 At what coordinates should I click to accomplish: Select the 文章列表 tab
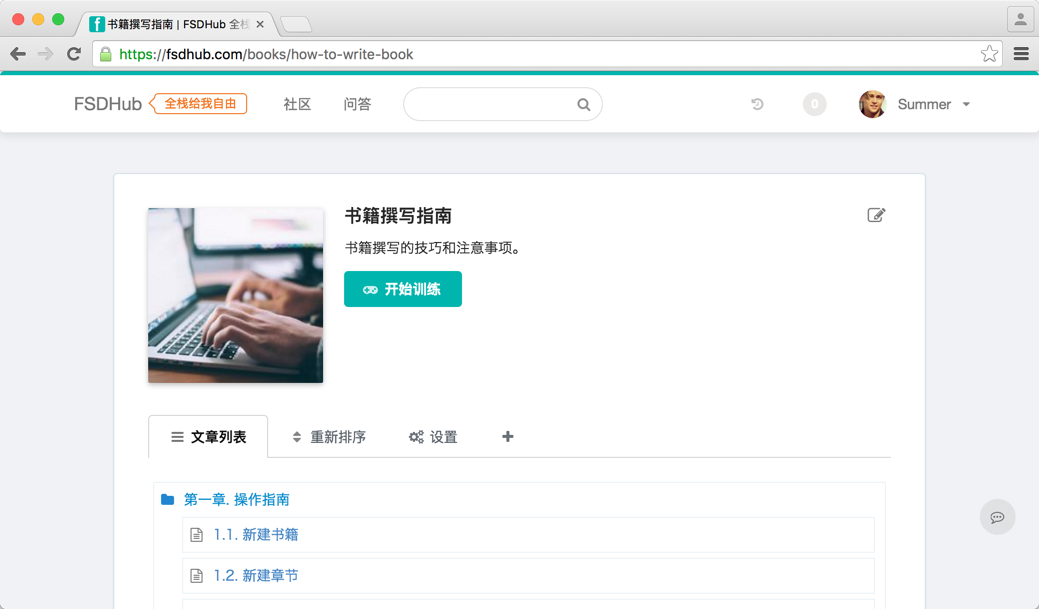[x=208, y=437]
